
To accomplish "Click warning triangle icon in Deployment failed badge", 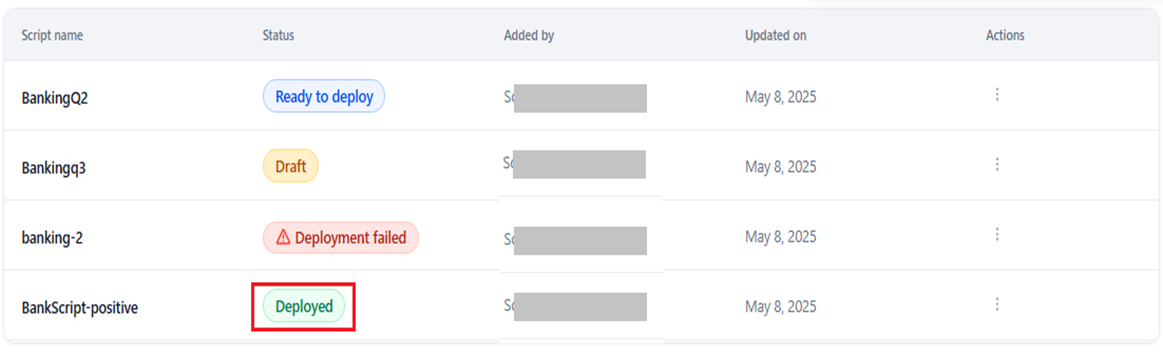I will click(283, 238).
